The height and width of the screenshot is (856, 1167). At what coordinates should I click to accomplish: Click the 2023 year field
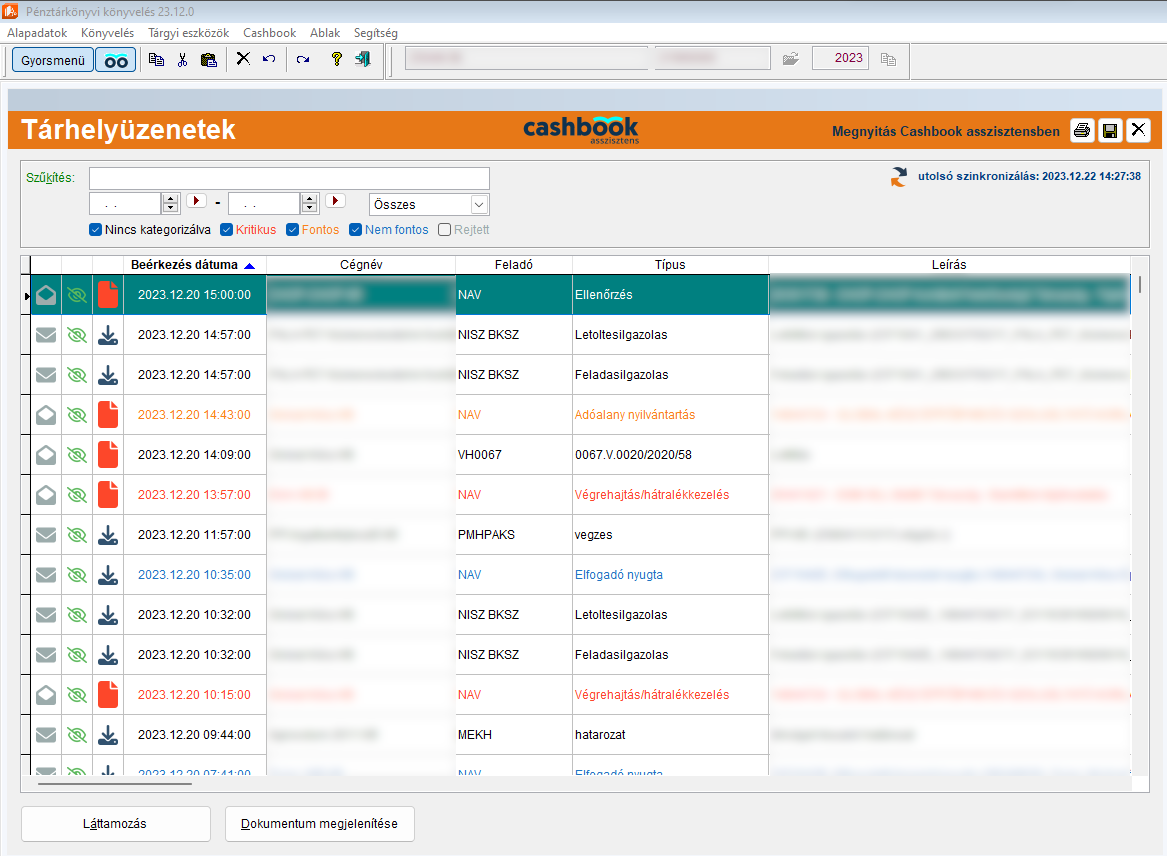click(840, 58)
